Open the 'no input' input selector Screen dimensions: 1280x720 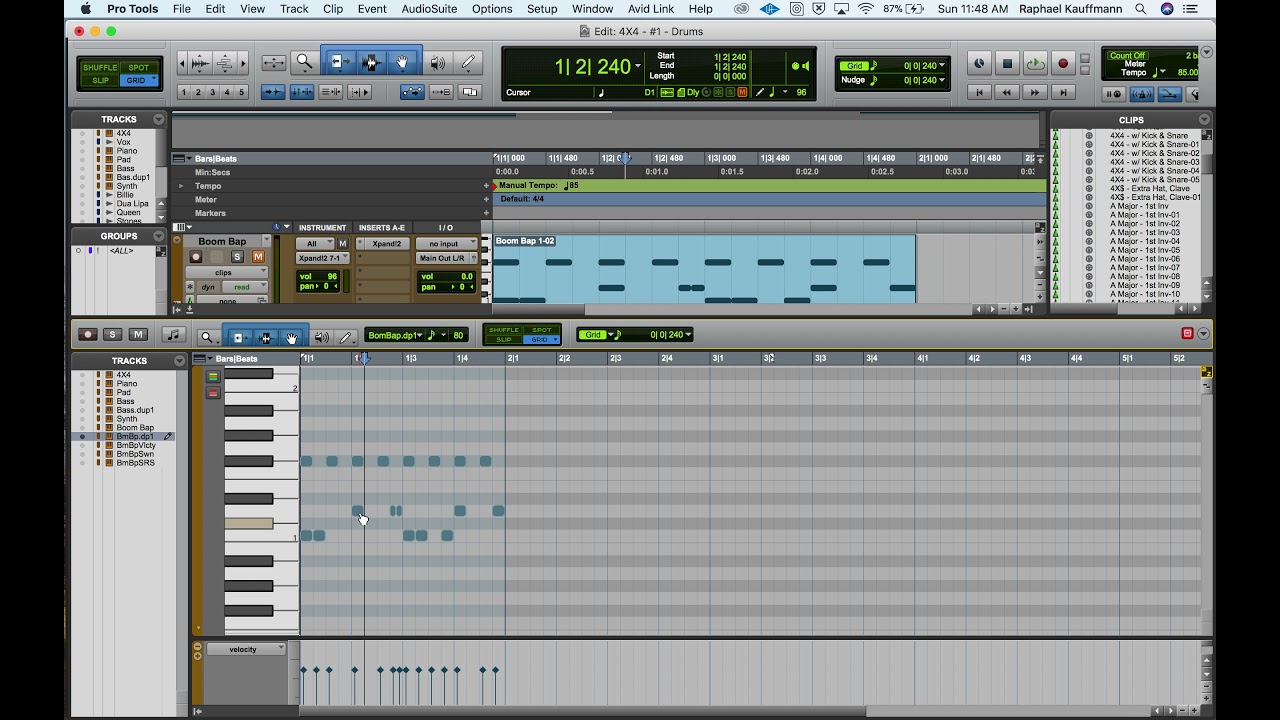click(447, 243)
